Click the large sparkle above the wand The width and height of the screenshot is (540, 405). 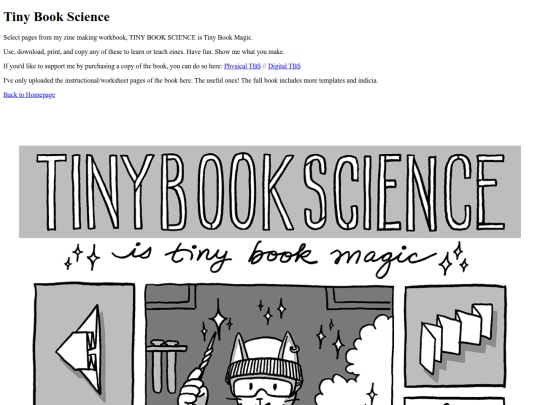(218, 319)
